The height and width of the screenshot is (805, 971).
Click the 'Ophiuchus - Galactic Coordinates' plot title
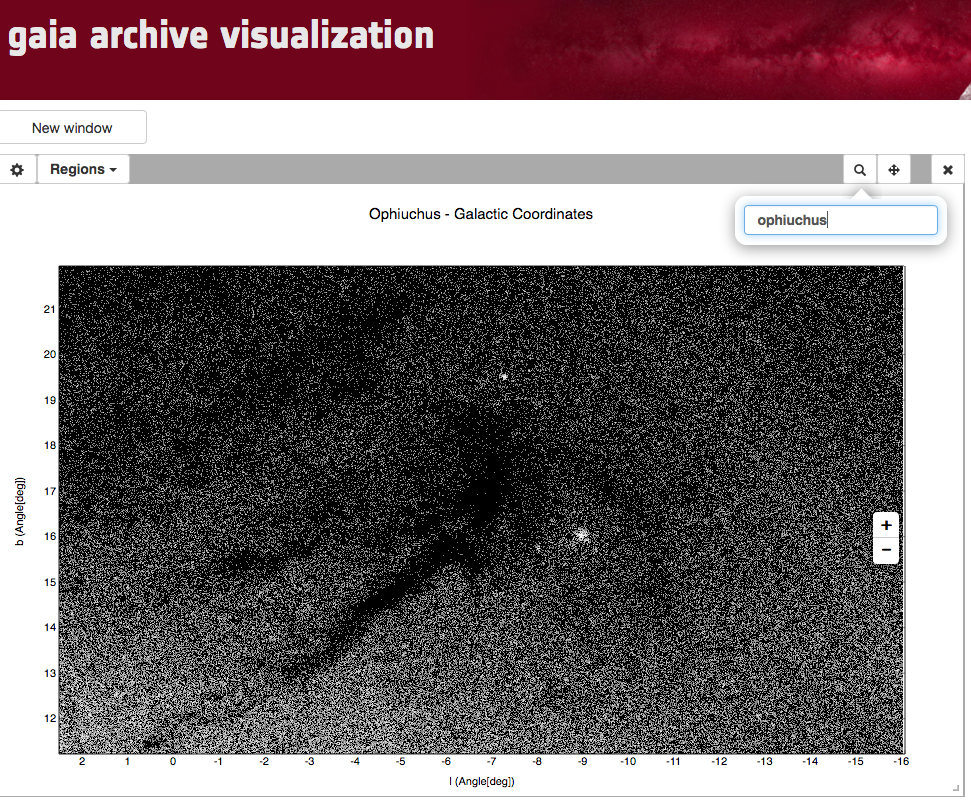coord(480,214)
